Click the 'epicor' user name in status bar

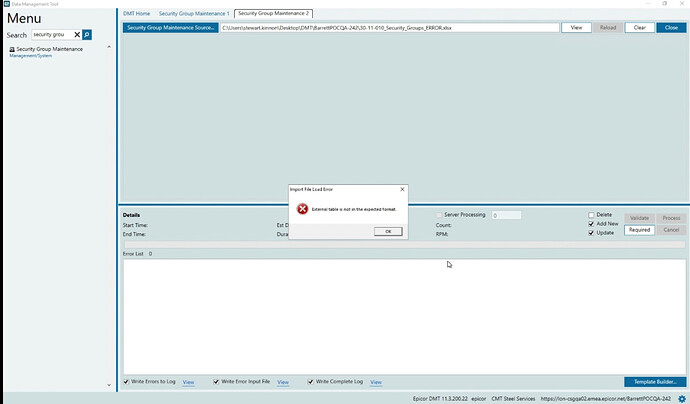click(x=479, y=399)
